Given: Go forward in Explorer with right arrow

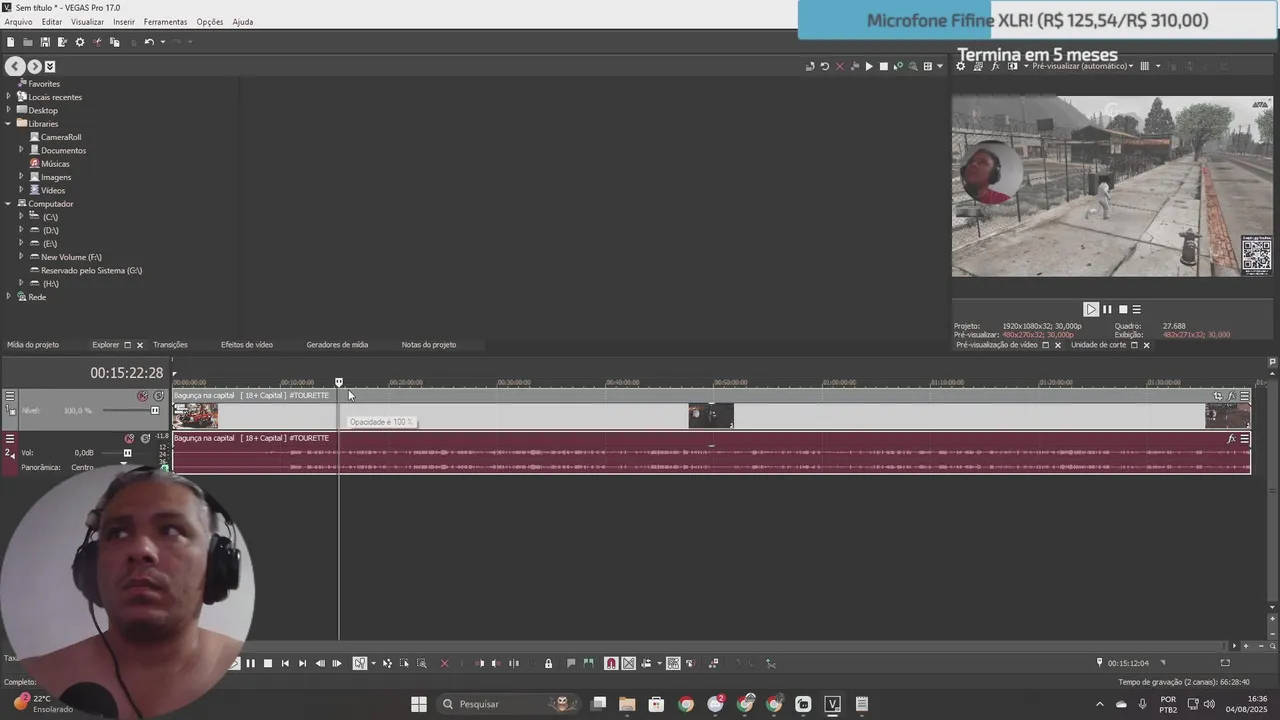Looking at the screenshot, I should 34,66.
